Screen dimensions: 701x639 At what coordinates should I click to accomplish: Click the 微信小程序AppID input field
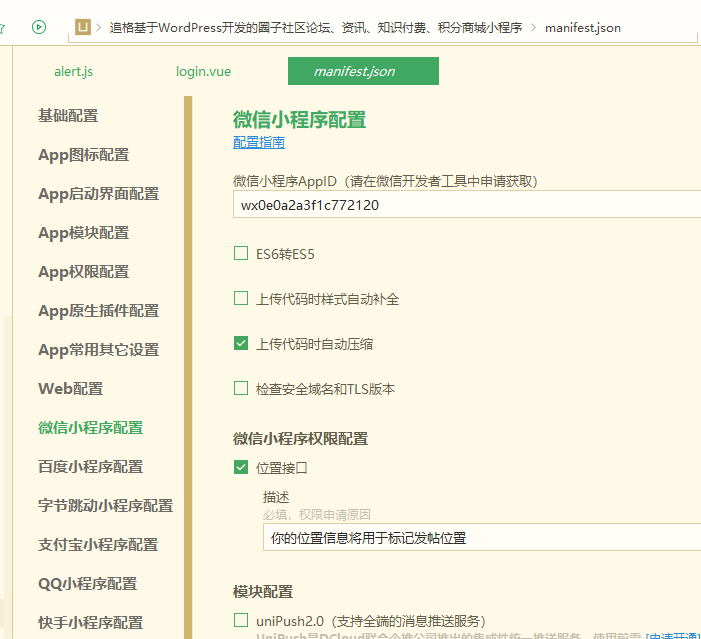[x=467, y=204]
